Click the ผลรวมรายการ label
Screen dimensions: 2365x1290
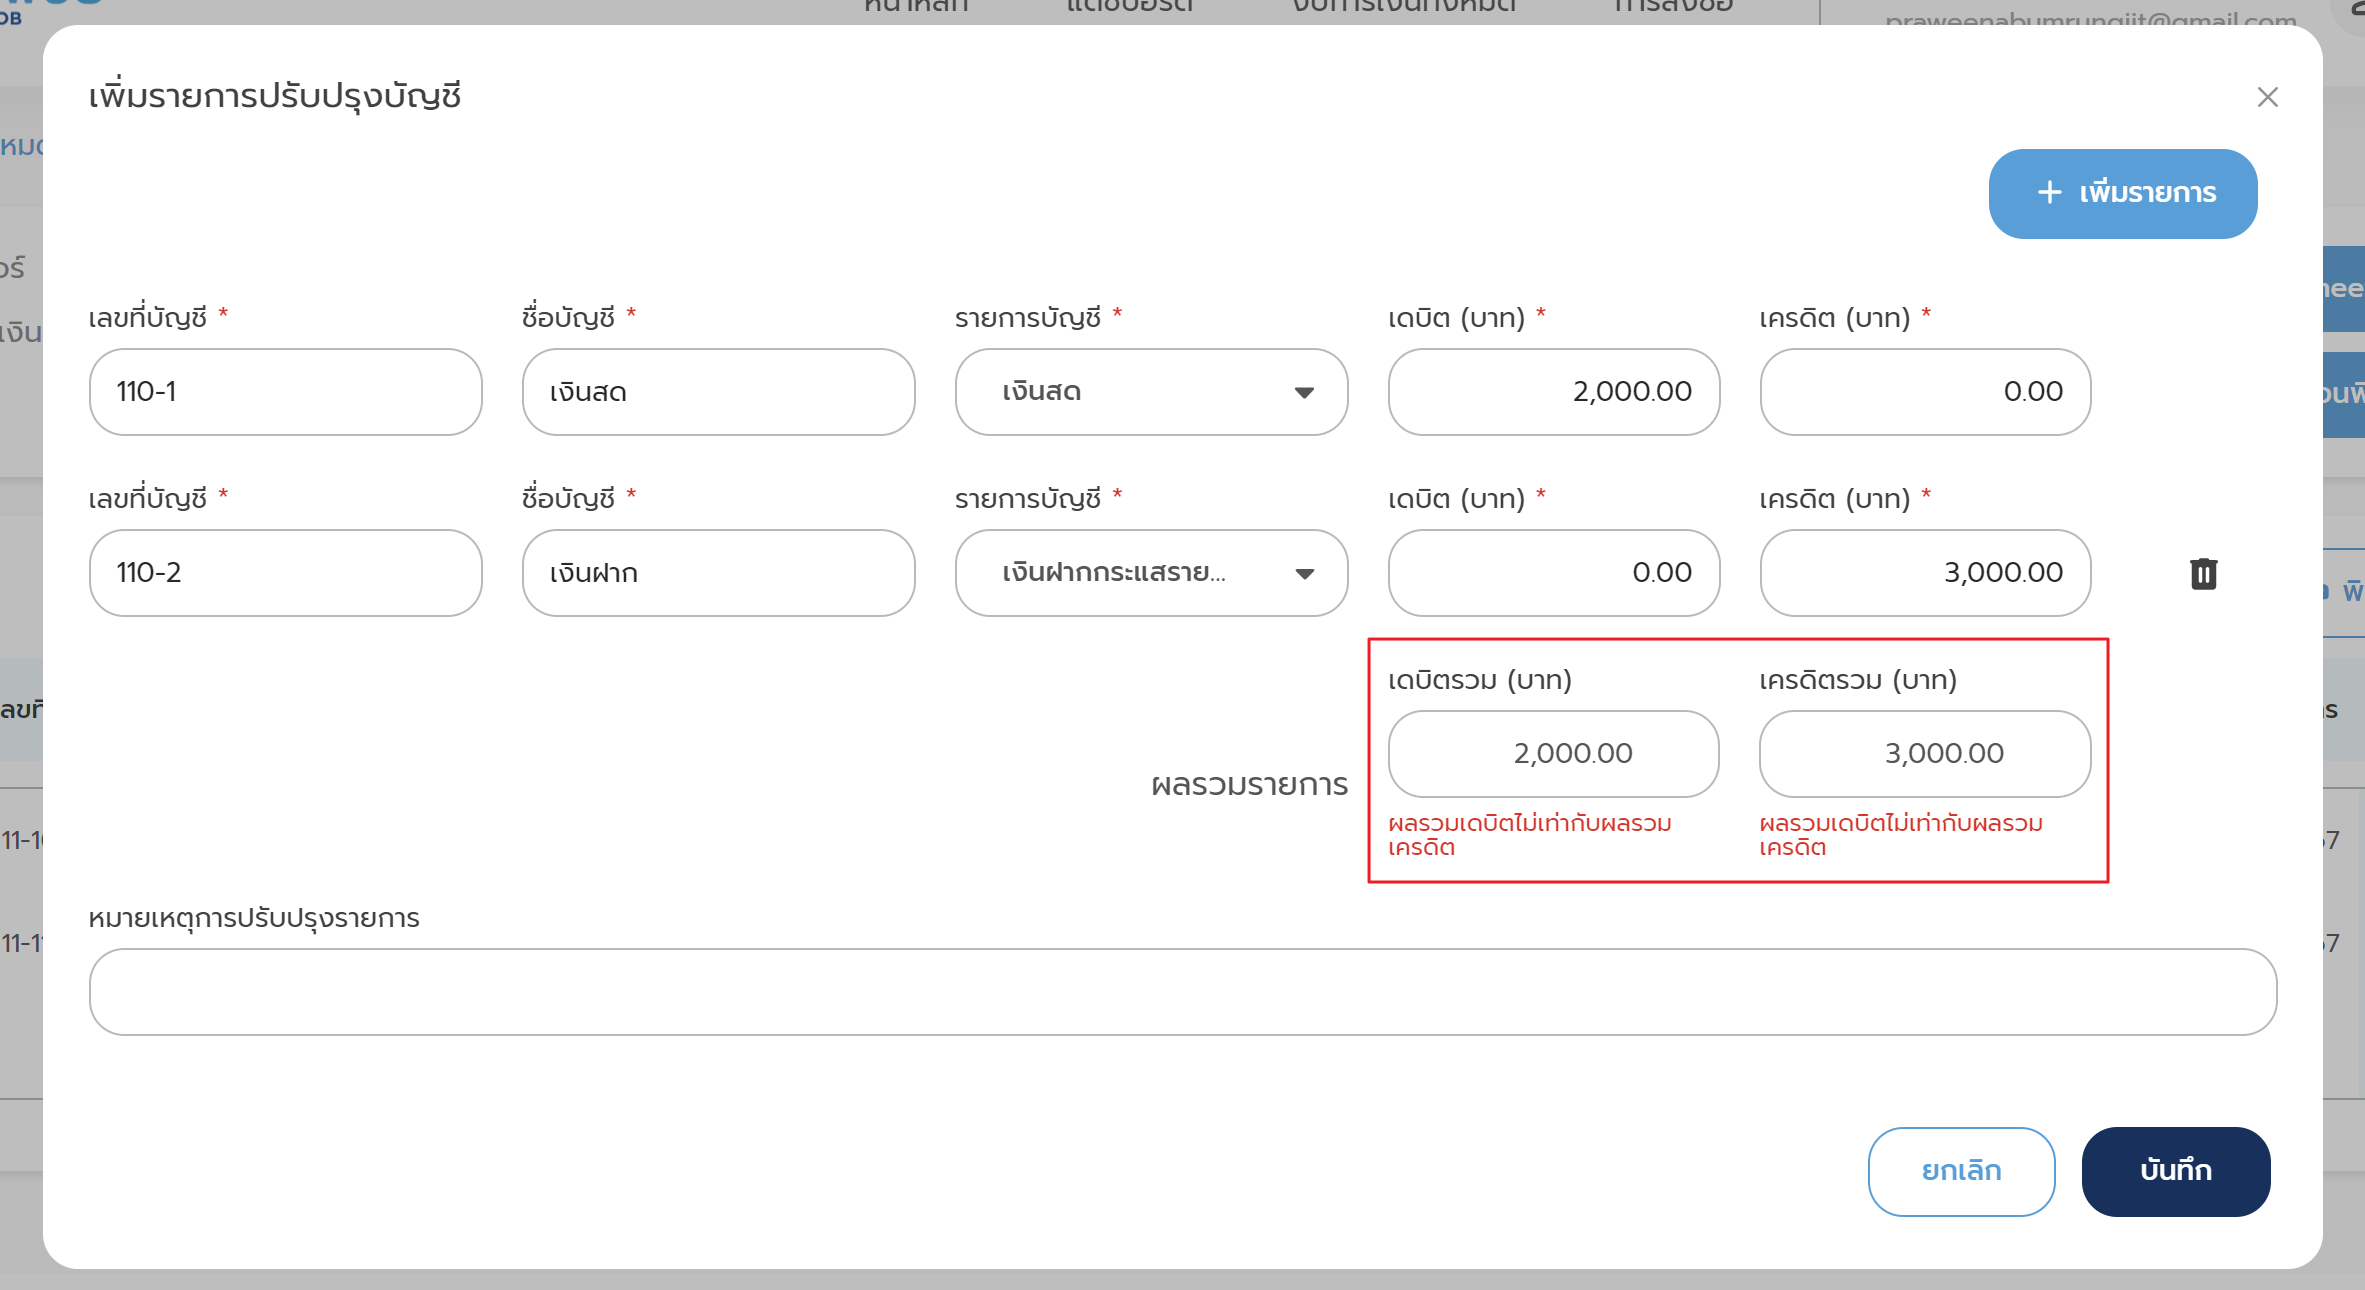coord(1249,785)
